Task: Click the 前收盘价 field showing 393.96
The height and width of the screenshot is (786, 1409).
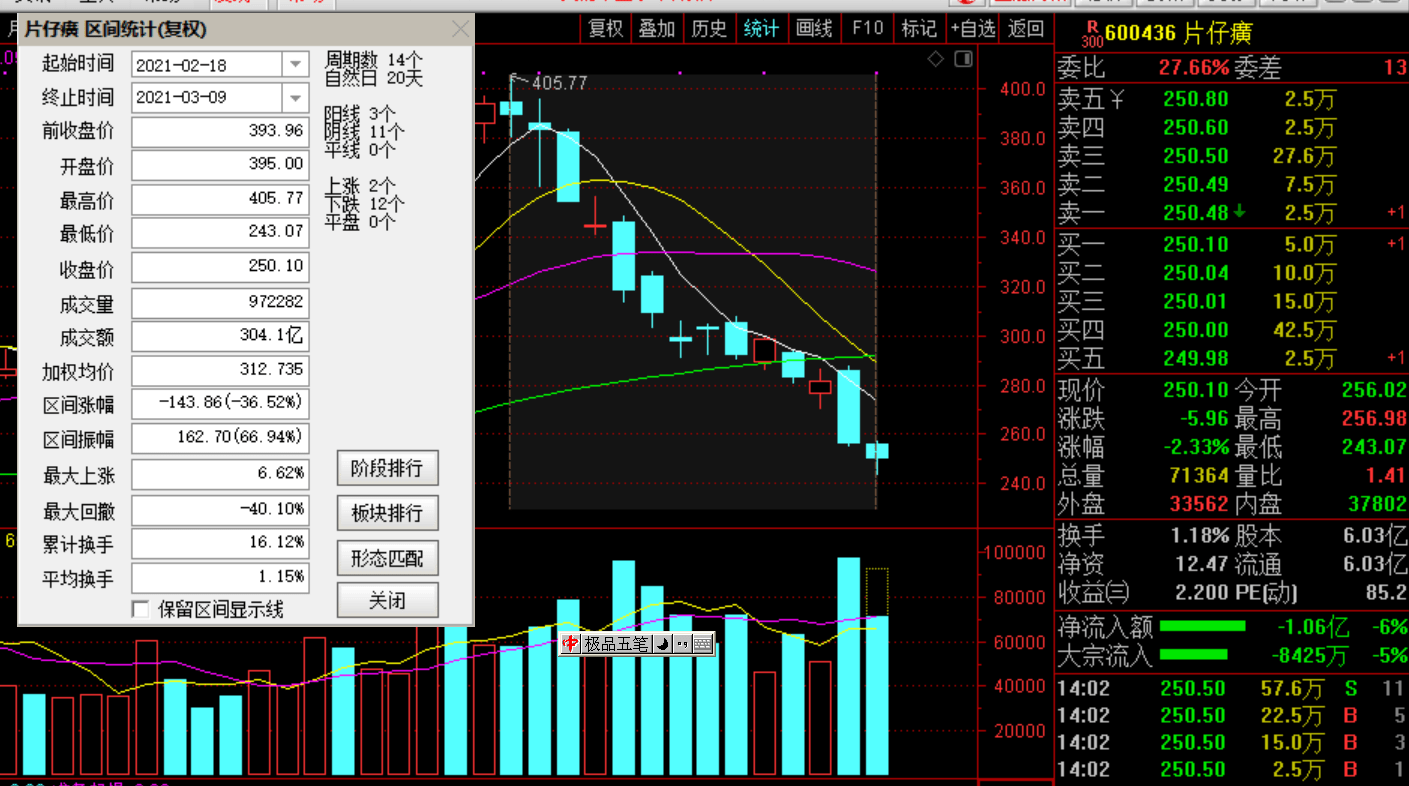Action: (x=220, y=132)
